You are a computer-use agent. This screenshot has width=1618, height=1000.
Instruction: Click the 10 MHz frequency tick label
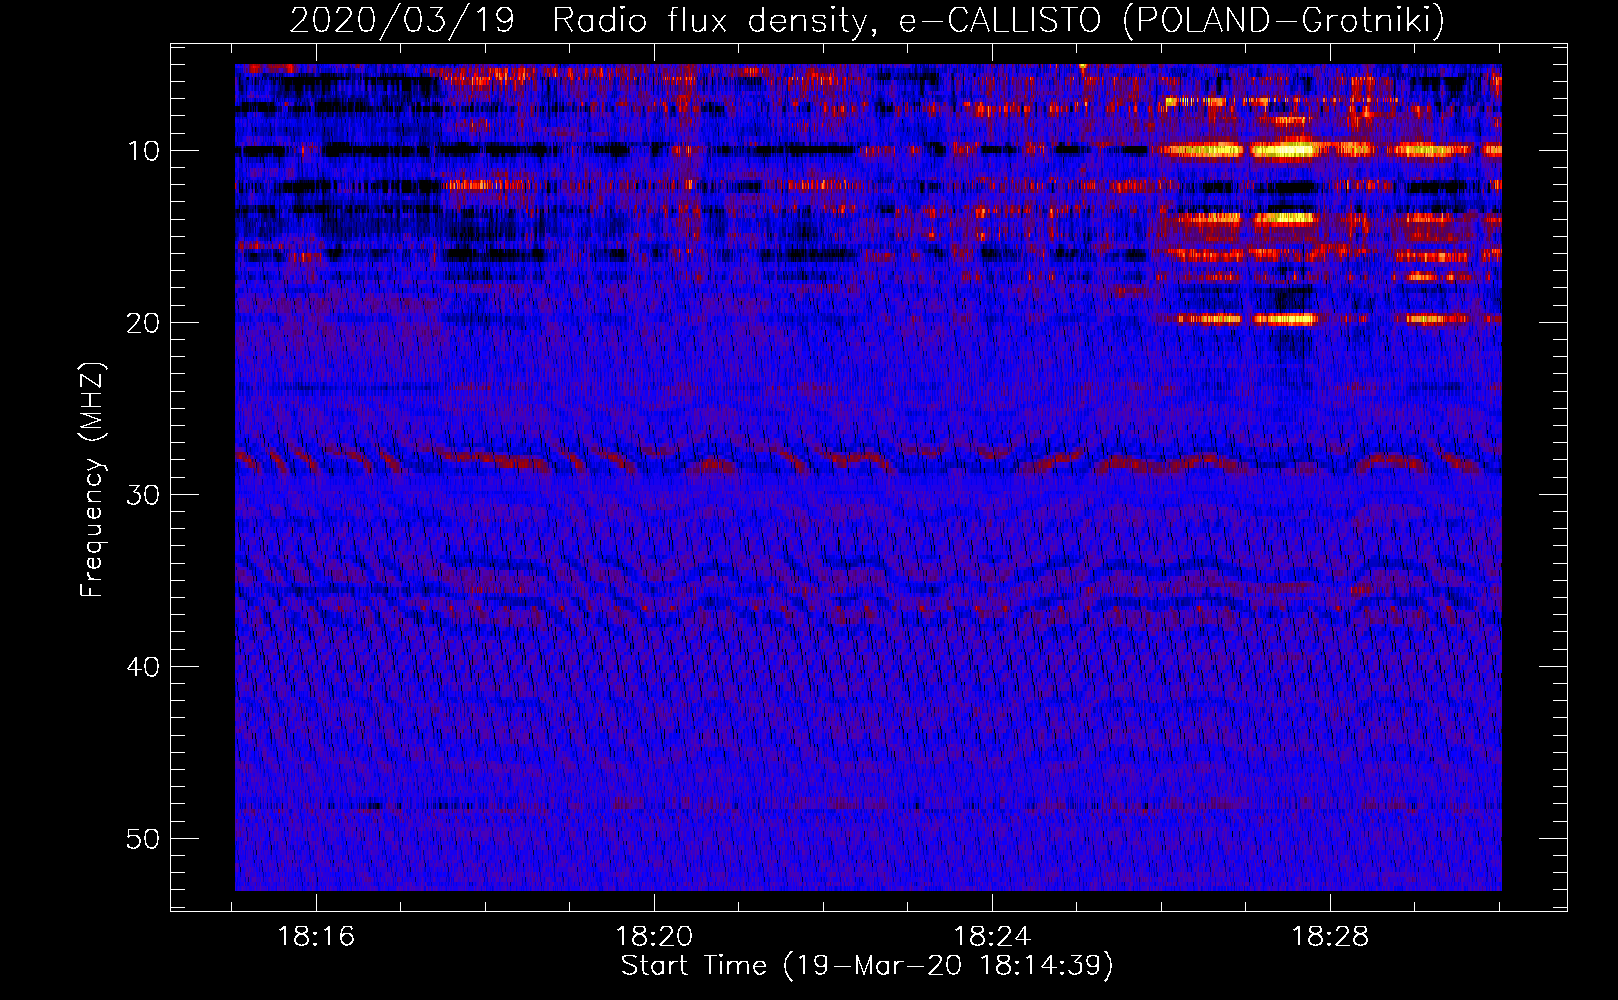pos(144,151)
